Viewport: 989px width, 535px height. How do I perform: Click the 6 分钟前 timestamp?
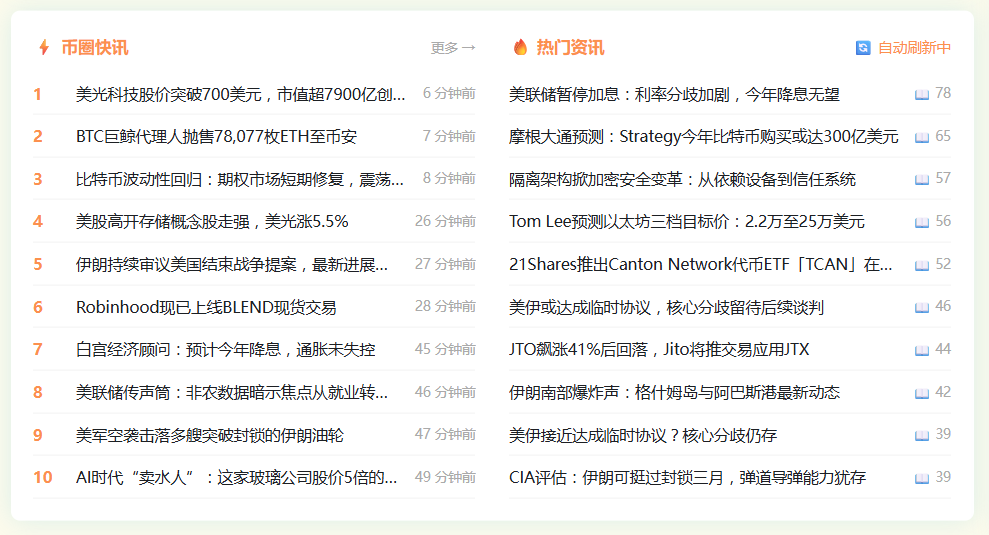point(449,93)
